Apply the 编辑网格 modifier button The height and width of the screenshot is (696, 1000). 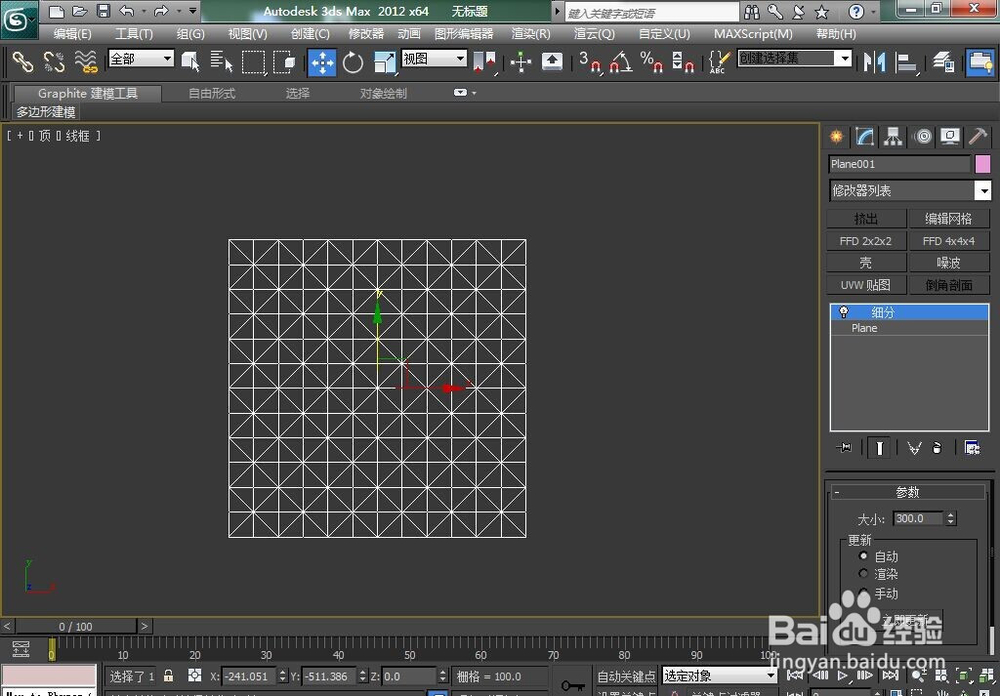pyautogui.click(x=949, y=219)
